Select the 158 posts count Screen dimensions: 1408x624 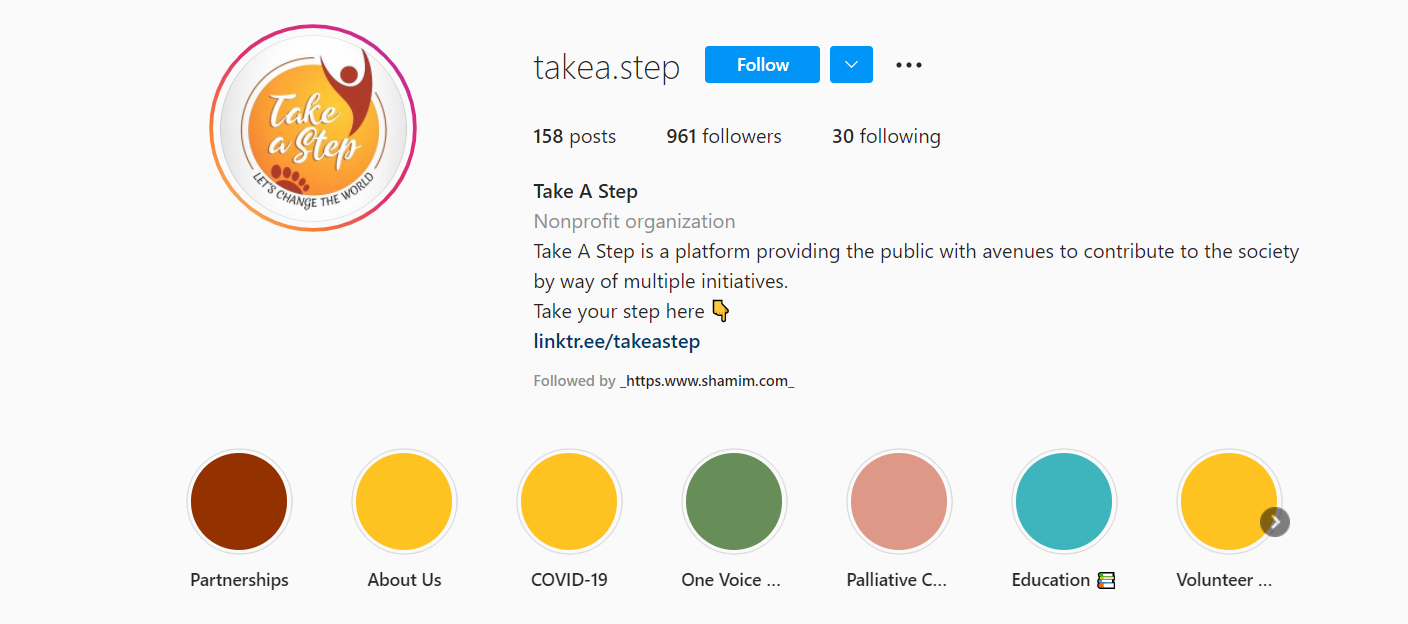tap(575, 137)
